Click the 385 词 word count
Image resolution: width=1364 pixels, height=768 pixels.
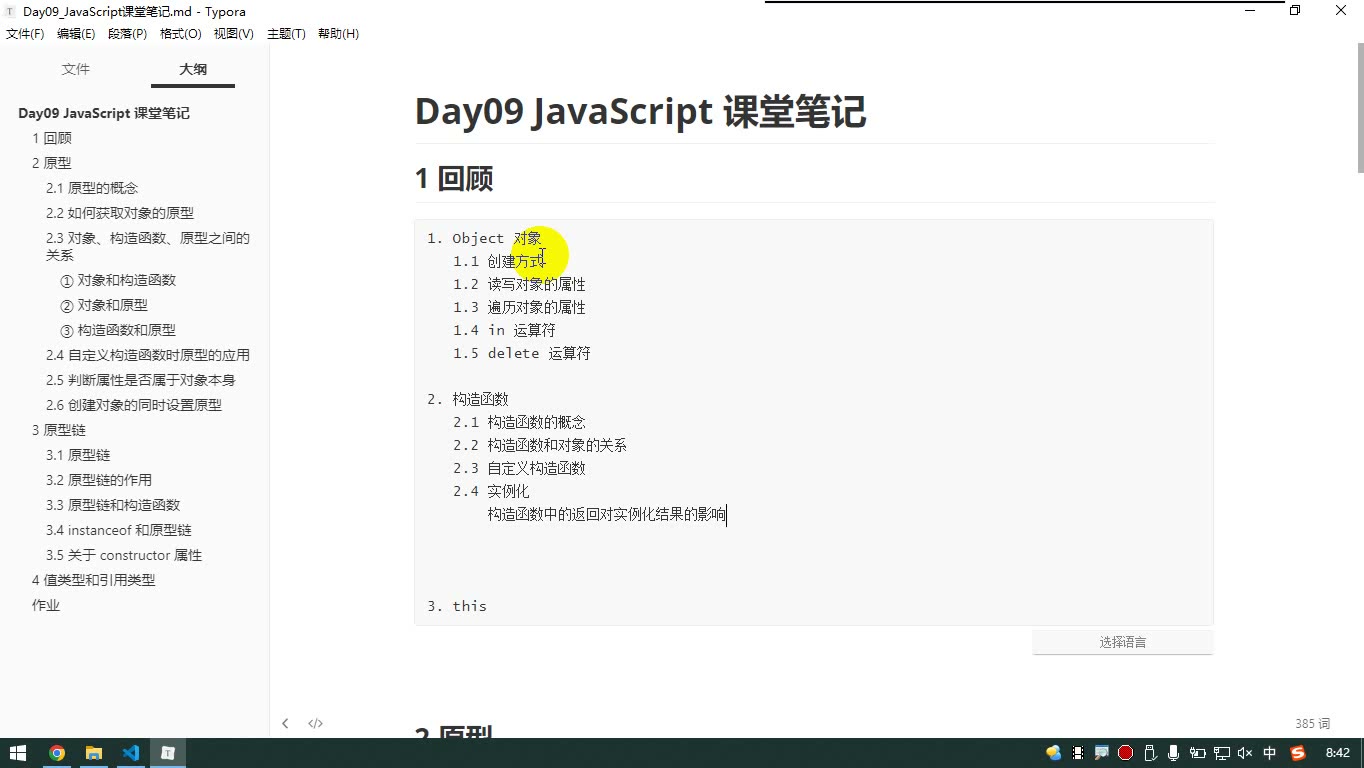coord(1313,723)
